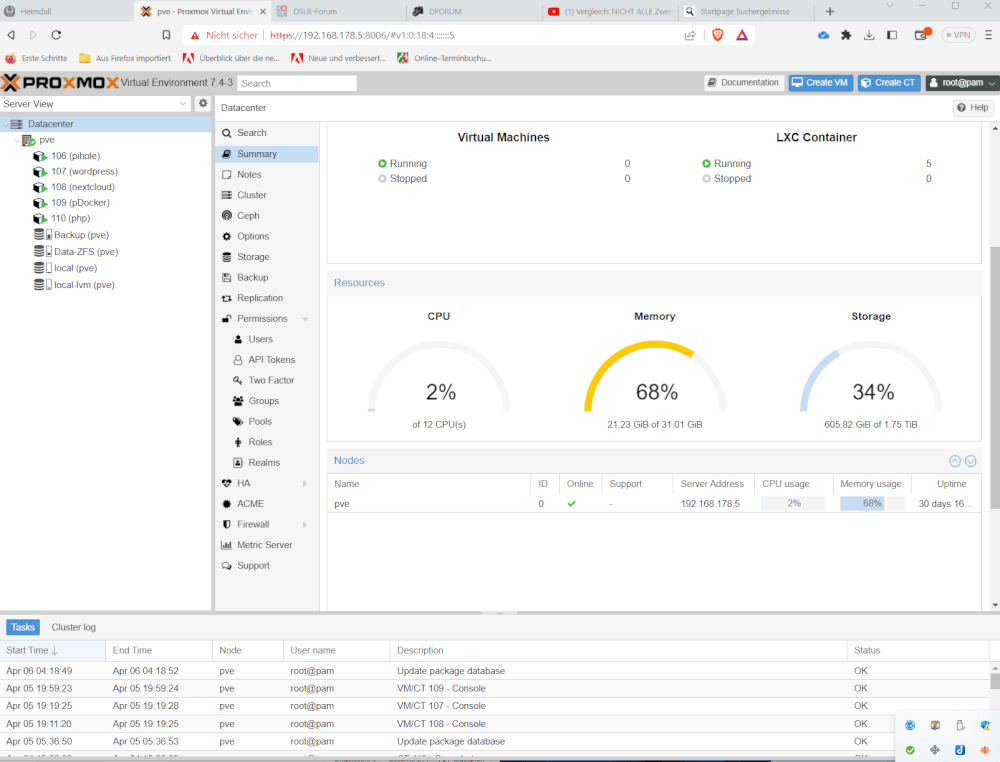Open the browser extensions puzzle icon
1000x762 pixels.
(846, 35)
